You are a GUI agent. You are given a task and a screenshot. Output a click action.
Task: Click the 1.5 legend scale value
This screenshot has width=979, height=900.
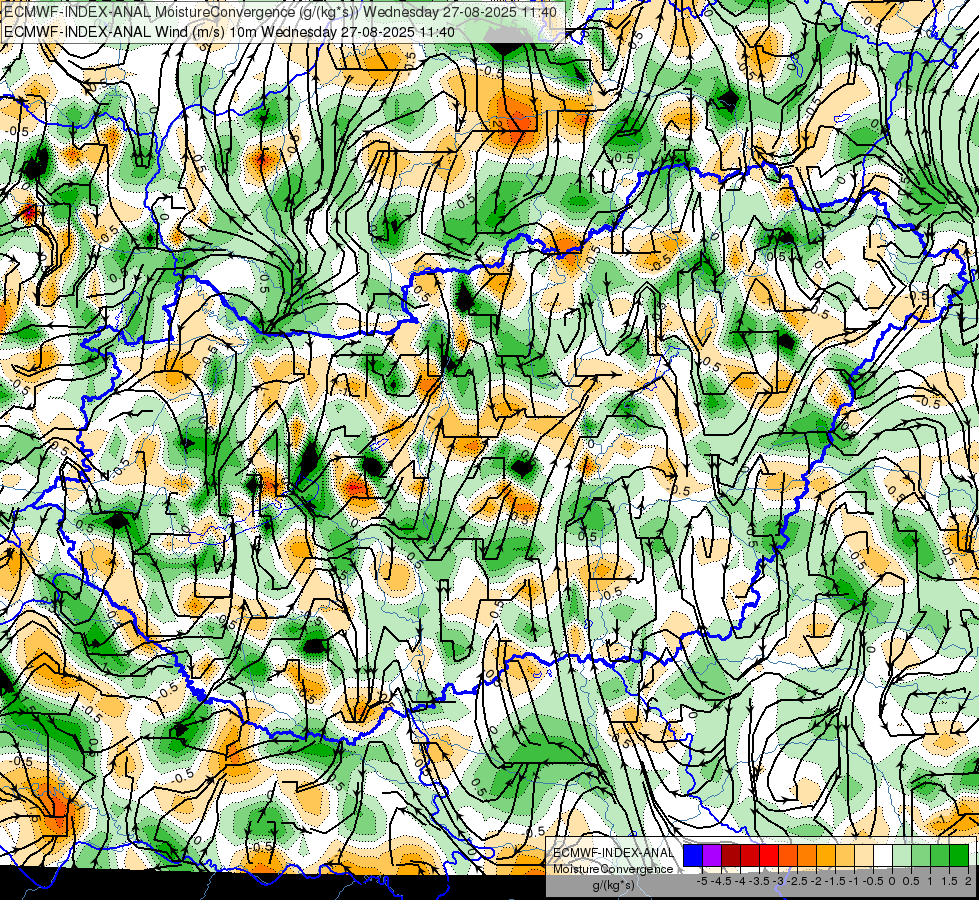(949, 881)
